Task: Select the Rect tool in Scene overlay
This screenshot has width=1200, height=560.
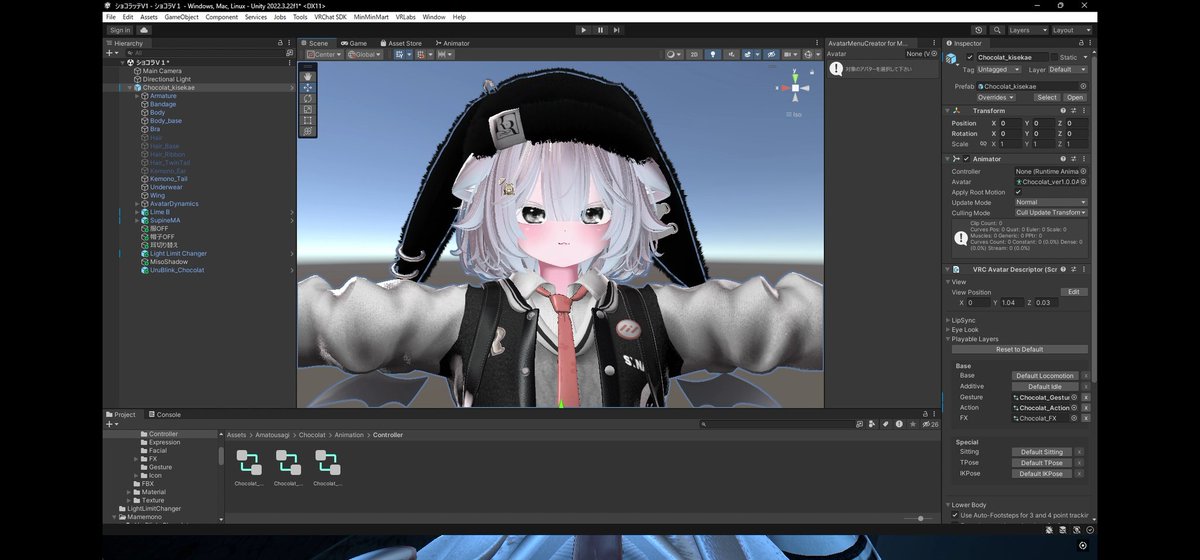Action: [x=308, y=120]
